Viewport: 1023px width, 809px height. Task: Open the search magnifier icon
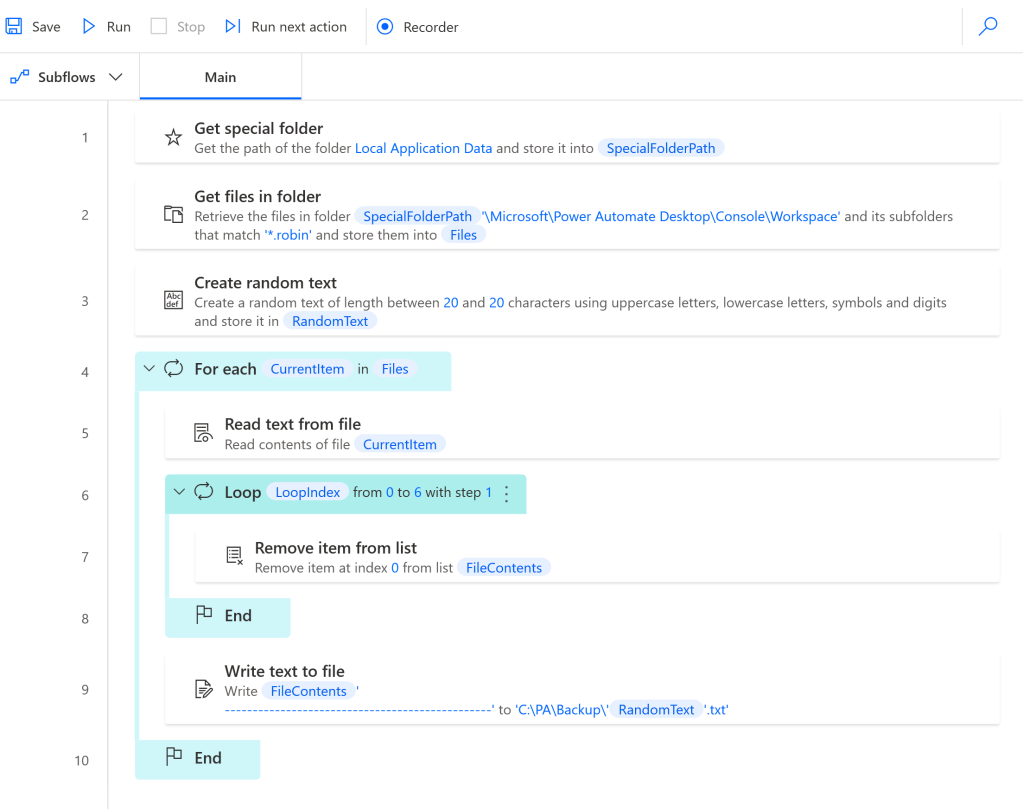point(988,27)
